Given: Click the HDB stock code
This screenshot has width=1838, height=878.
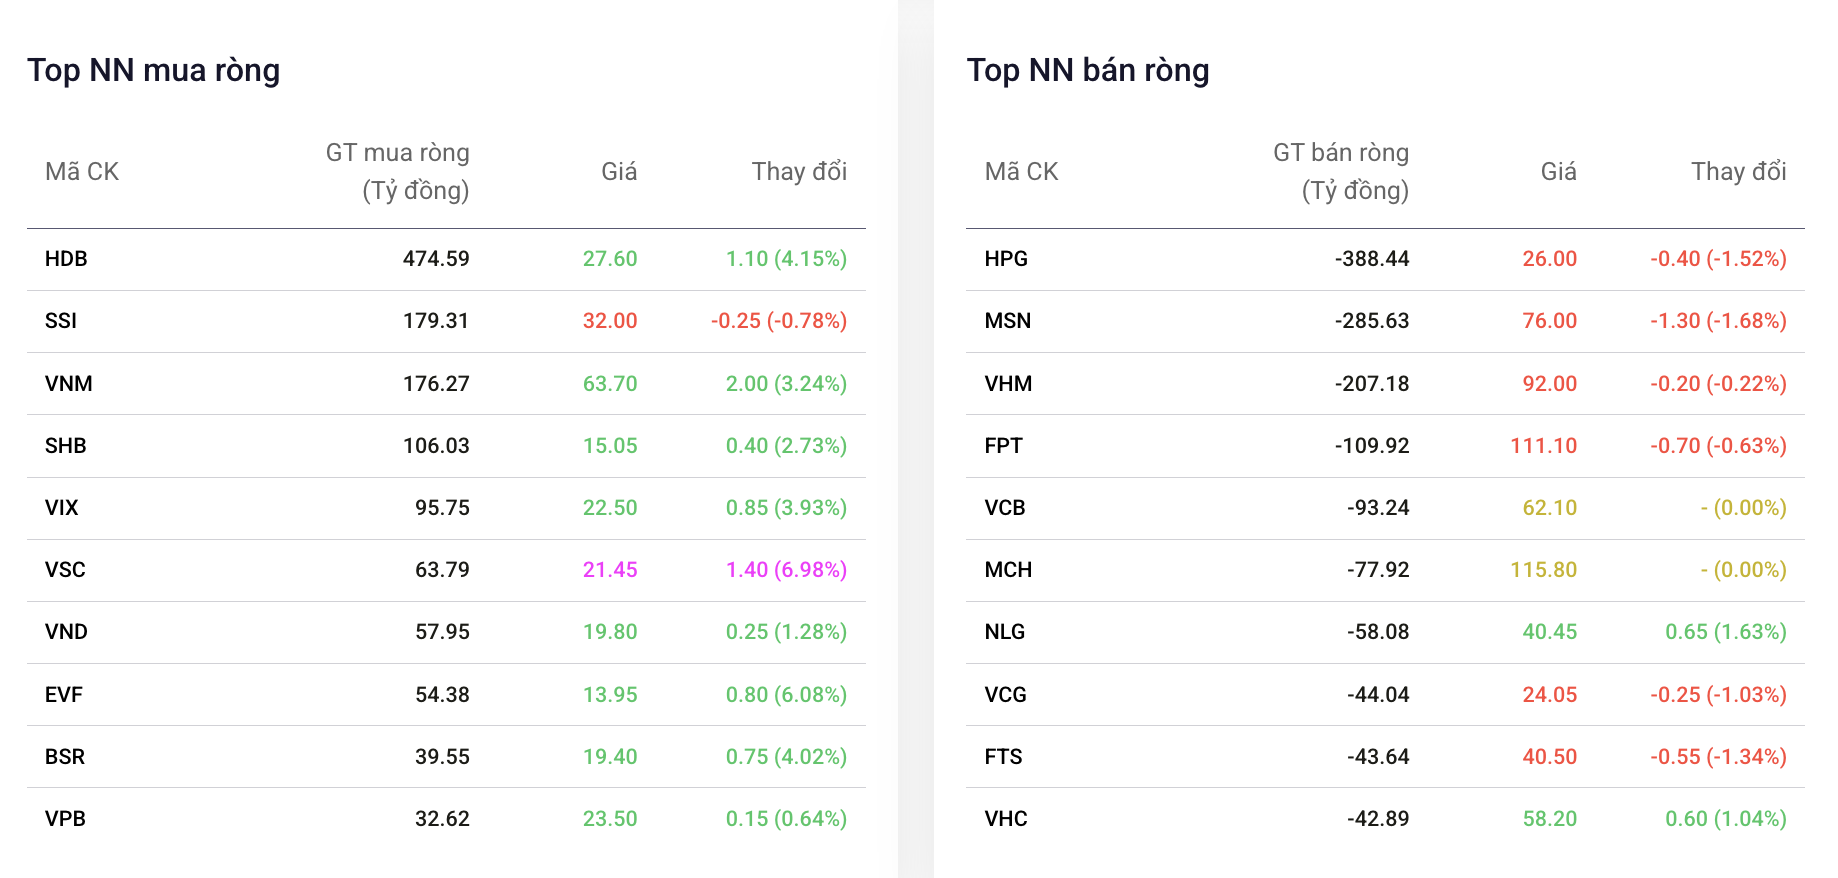Looking at the screenshot, I should point(66,259).
